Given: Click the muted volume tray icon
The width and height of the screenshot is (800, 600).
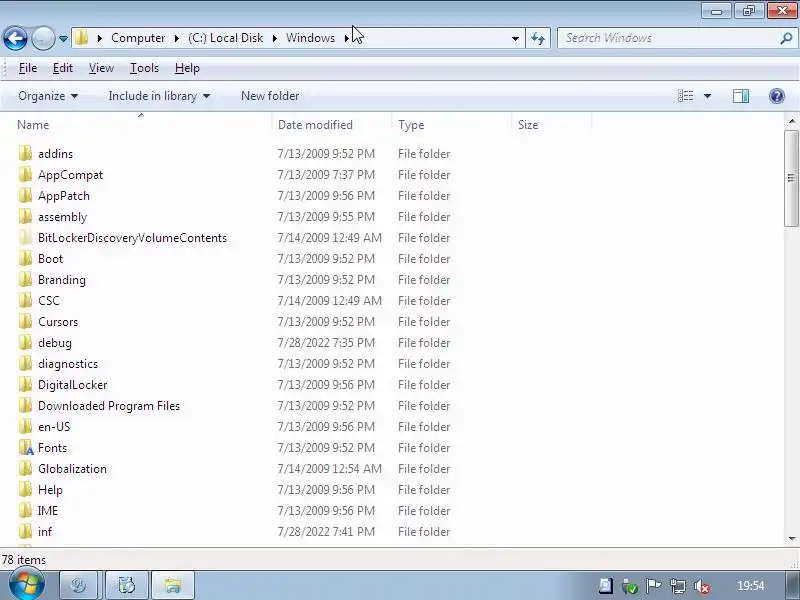Looking at the screenshot, I should click(x=702, y=586).
